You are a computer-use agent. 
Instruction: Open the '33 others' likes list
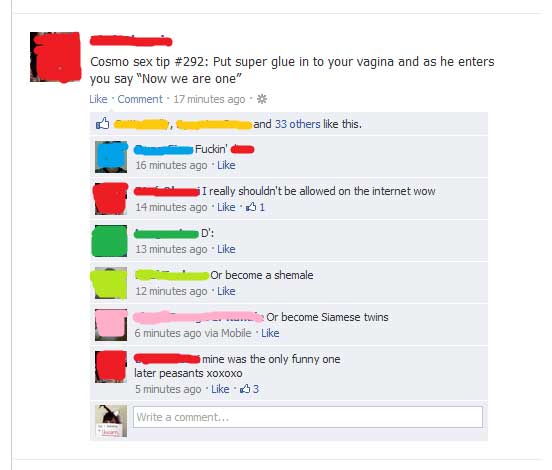(297, 124)
